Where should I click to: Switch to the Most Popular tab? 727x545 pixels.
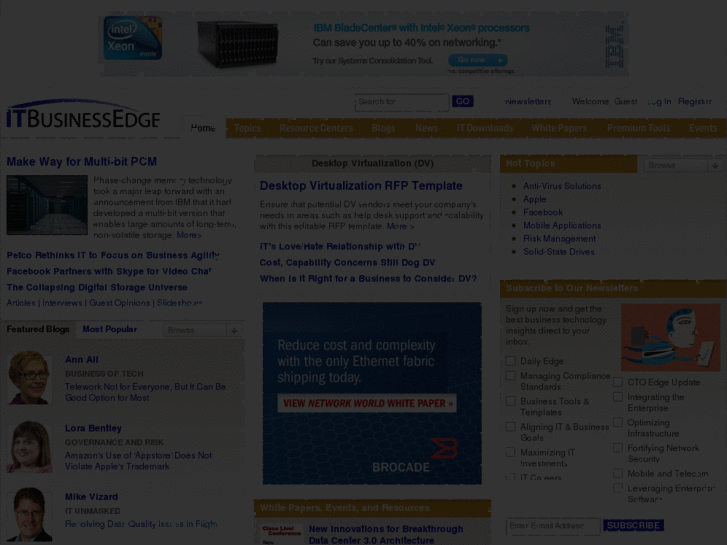pos(109,329)
